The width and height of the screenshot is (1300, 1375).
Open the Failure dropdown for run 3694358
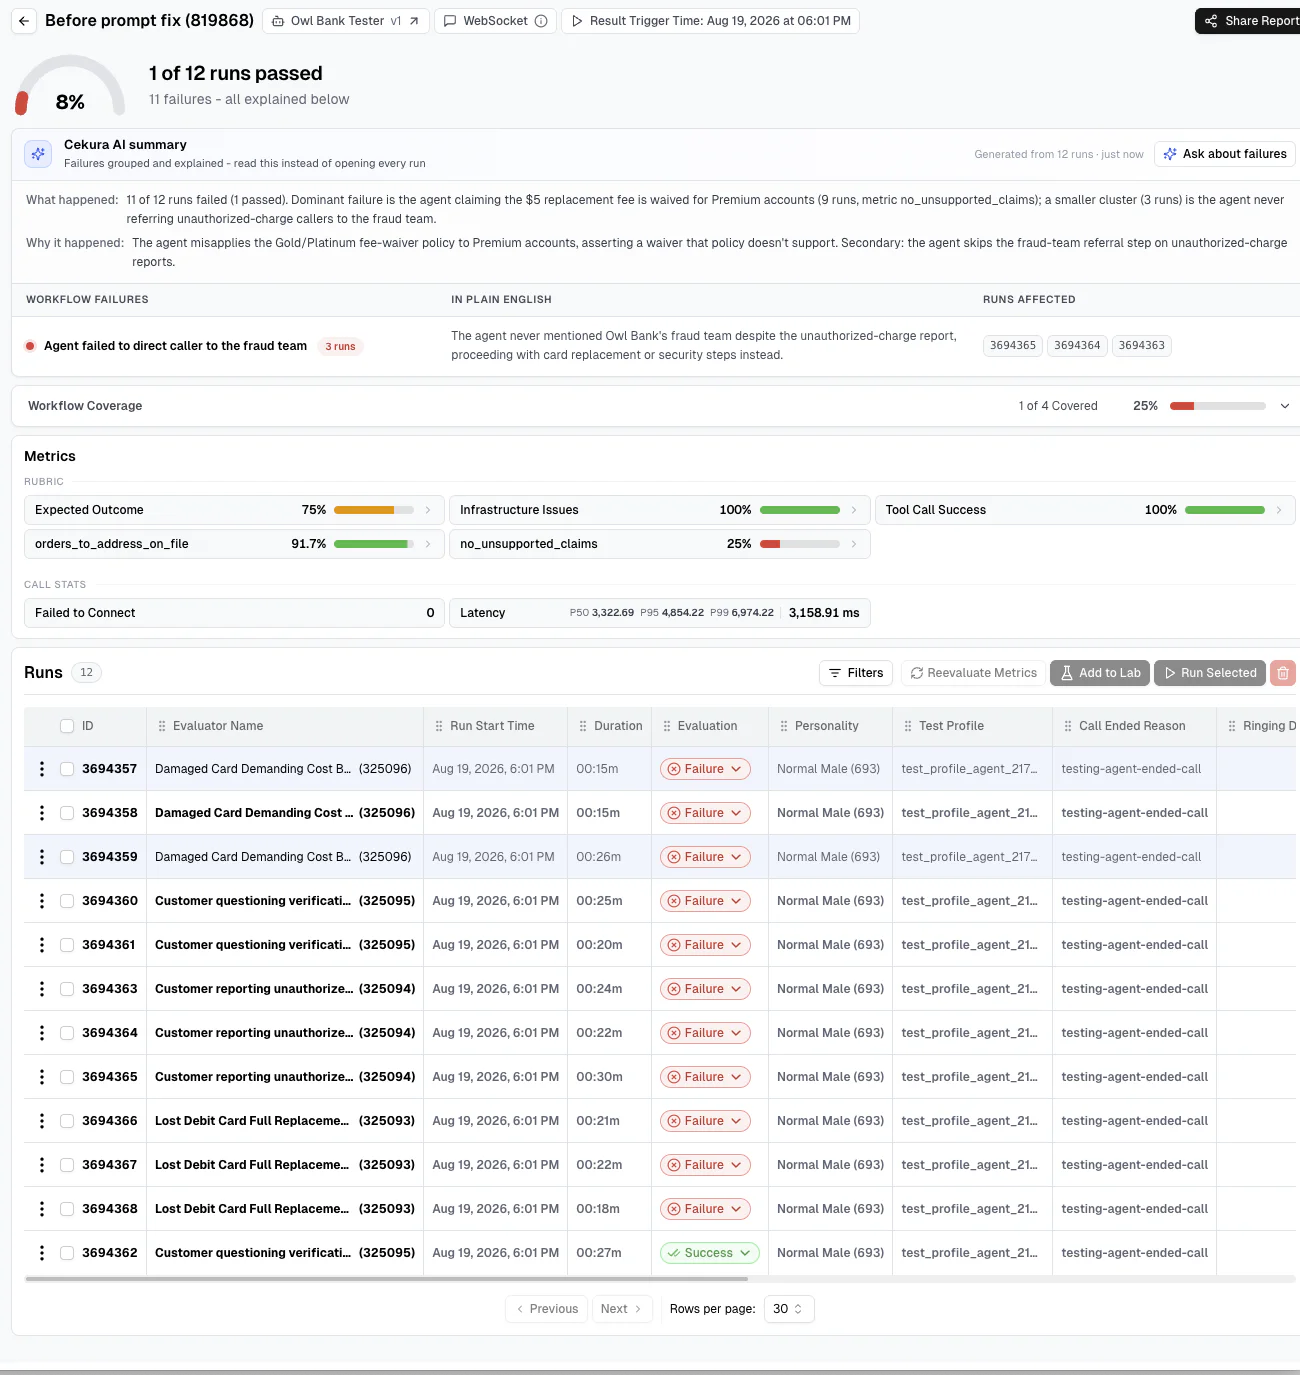705,813
